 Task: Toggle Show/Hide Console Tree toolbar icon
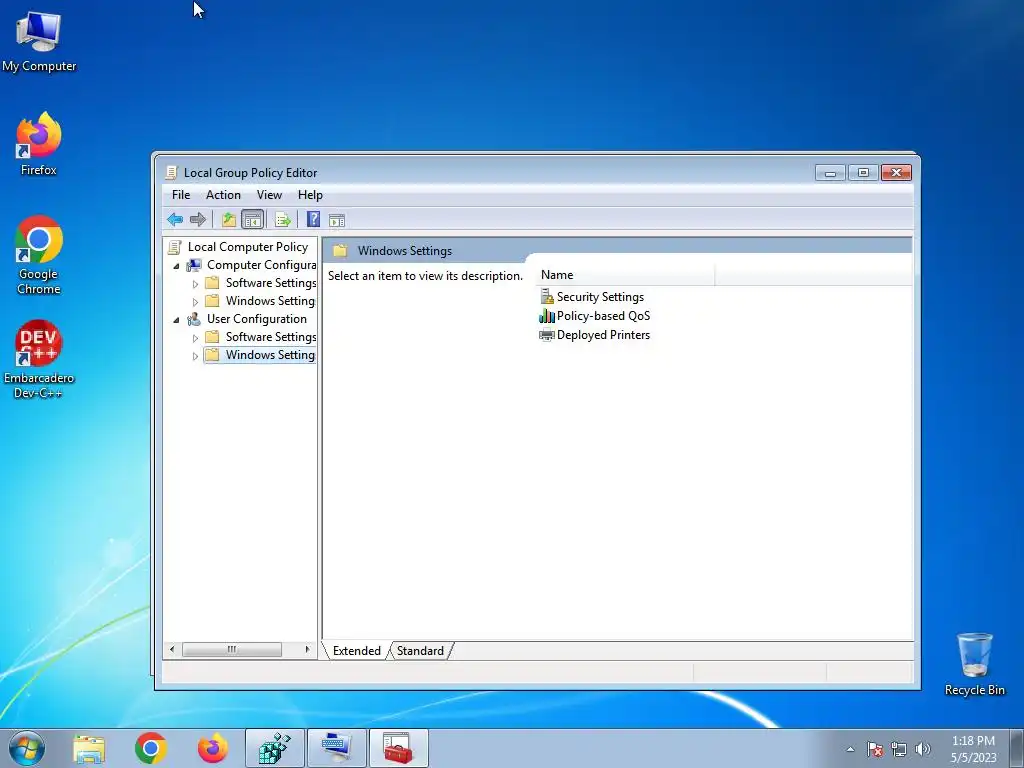pos(252,219)
